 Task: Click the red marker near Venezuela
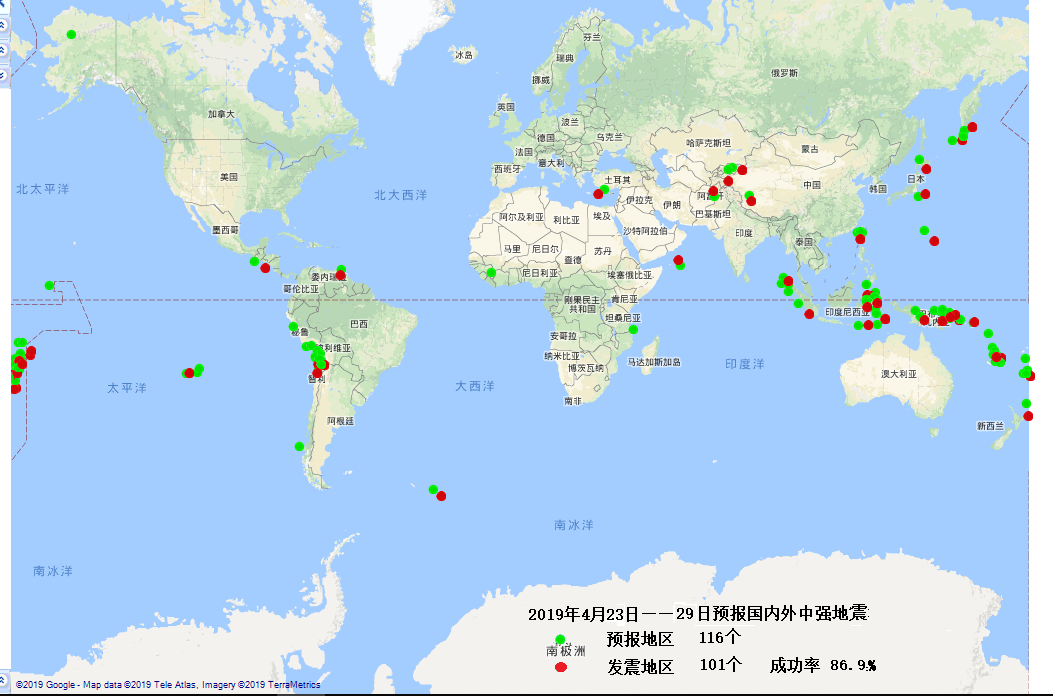click(x=340, y=275)
